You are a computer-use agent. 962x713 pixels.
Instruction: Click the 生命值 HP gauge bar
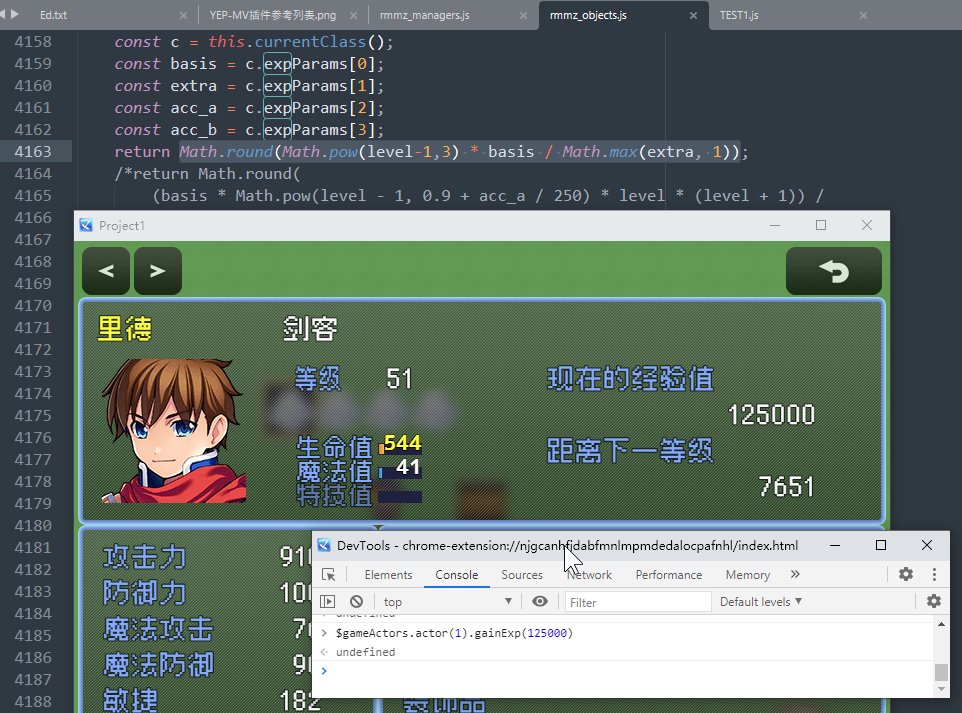click(x=400, y=448)
